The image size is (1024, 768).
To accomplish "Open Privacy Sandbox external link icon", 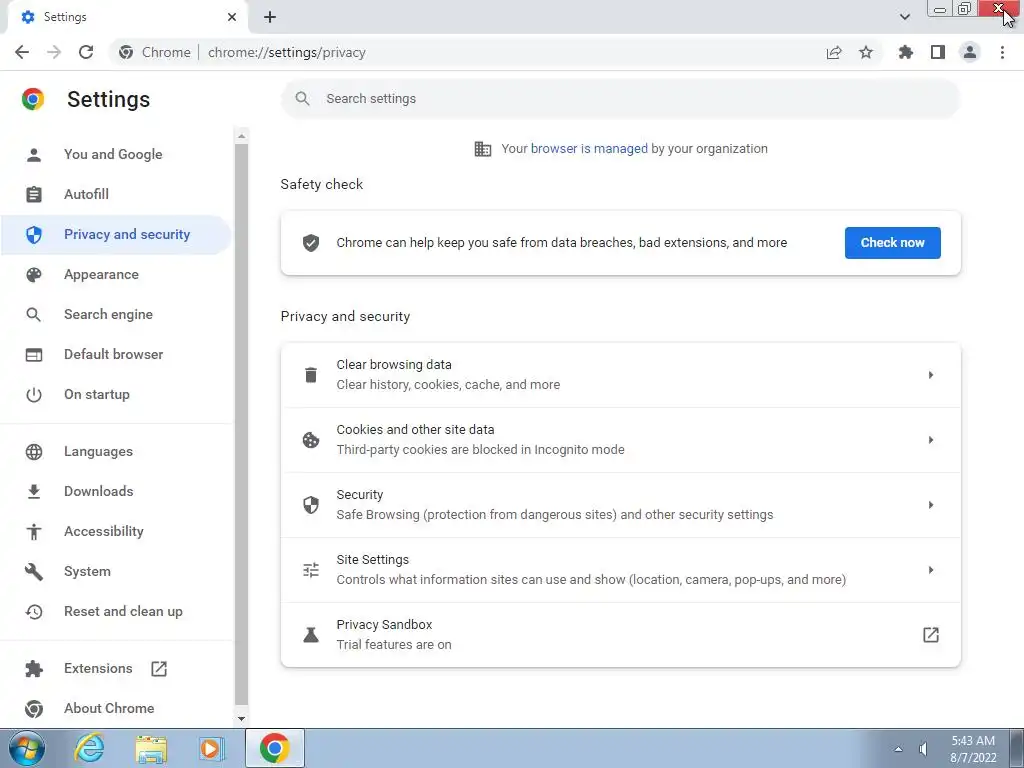I will [x=931, y=635].
